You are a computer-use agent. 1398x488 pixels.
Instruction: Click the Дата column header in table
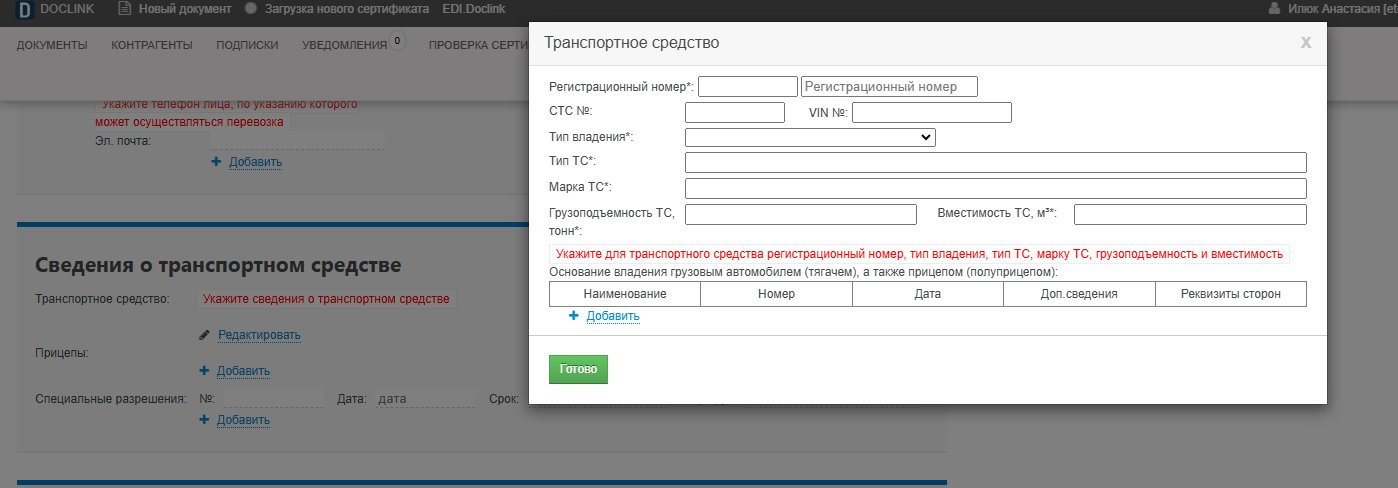click(928, 294)
